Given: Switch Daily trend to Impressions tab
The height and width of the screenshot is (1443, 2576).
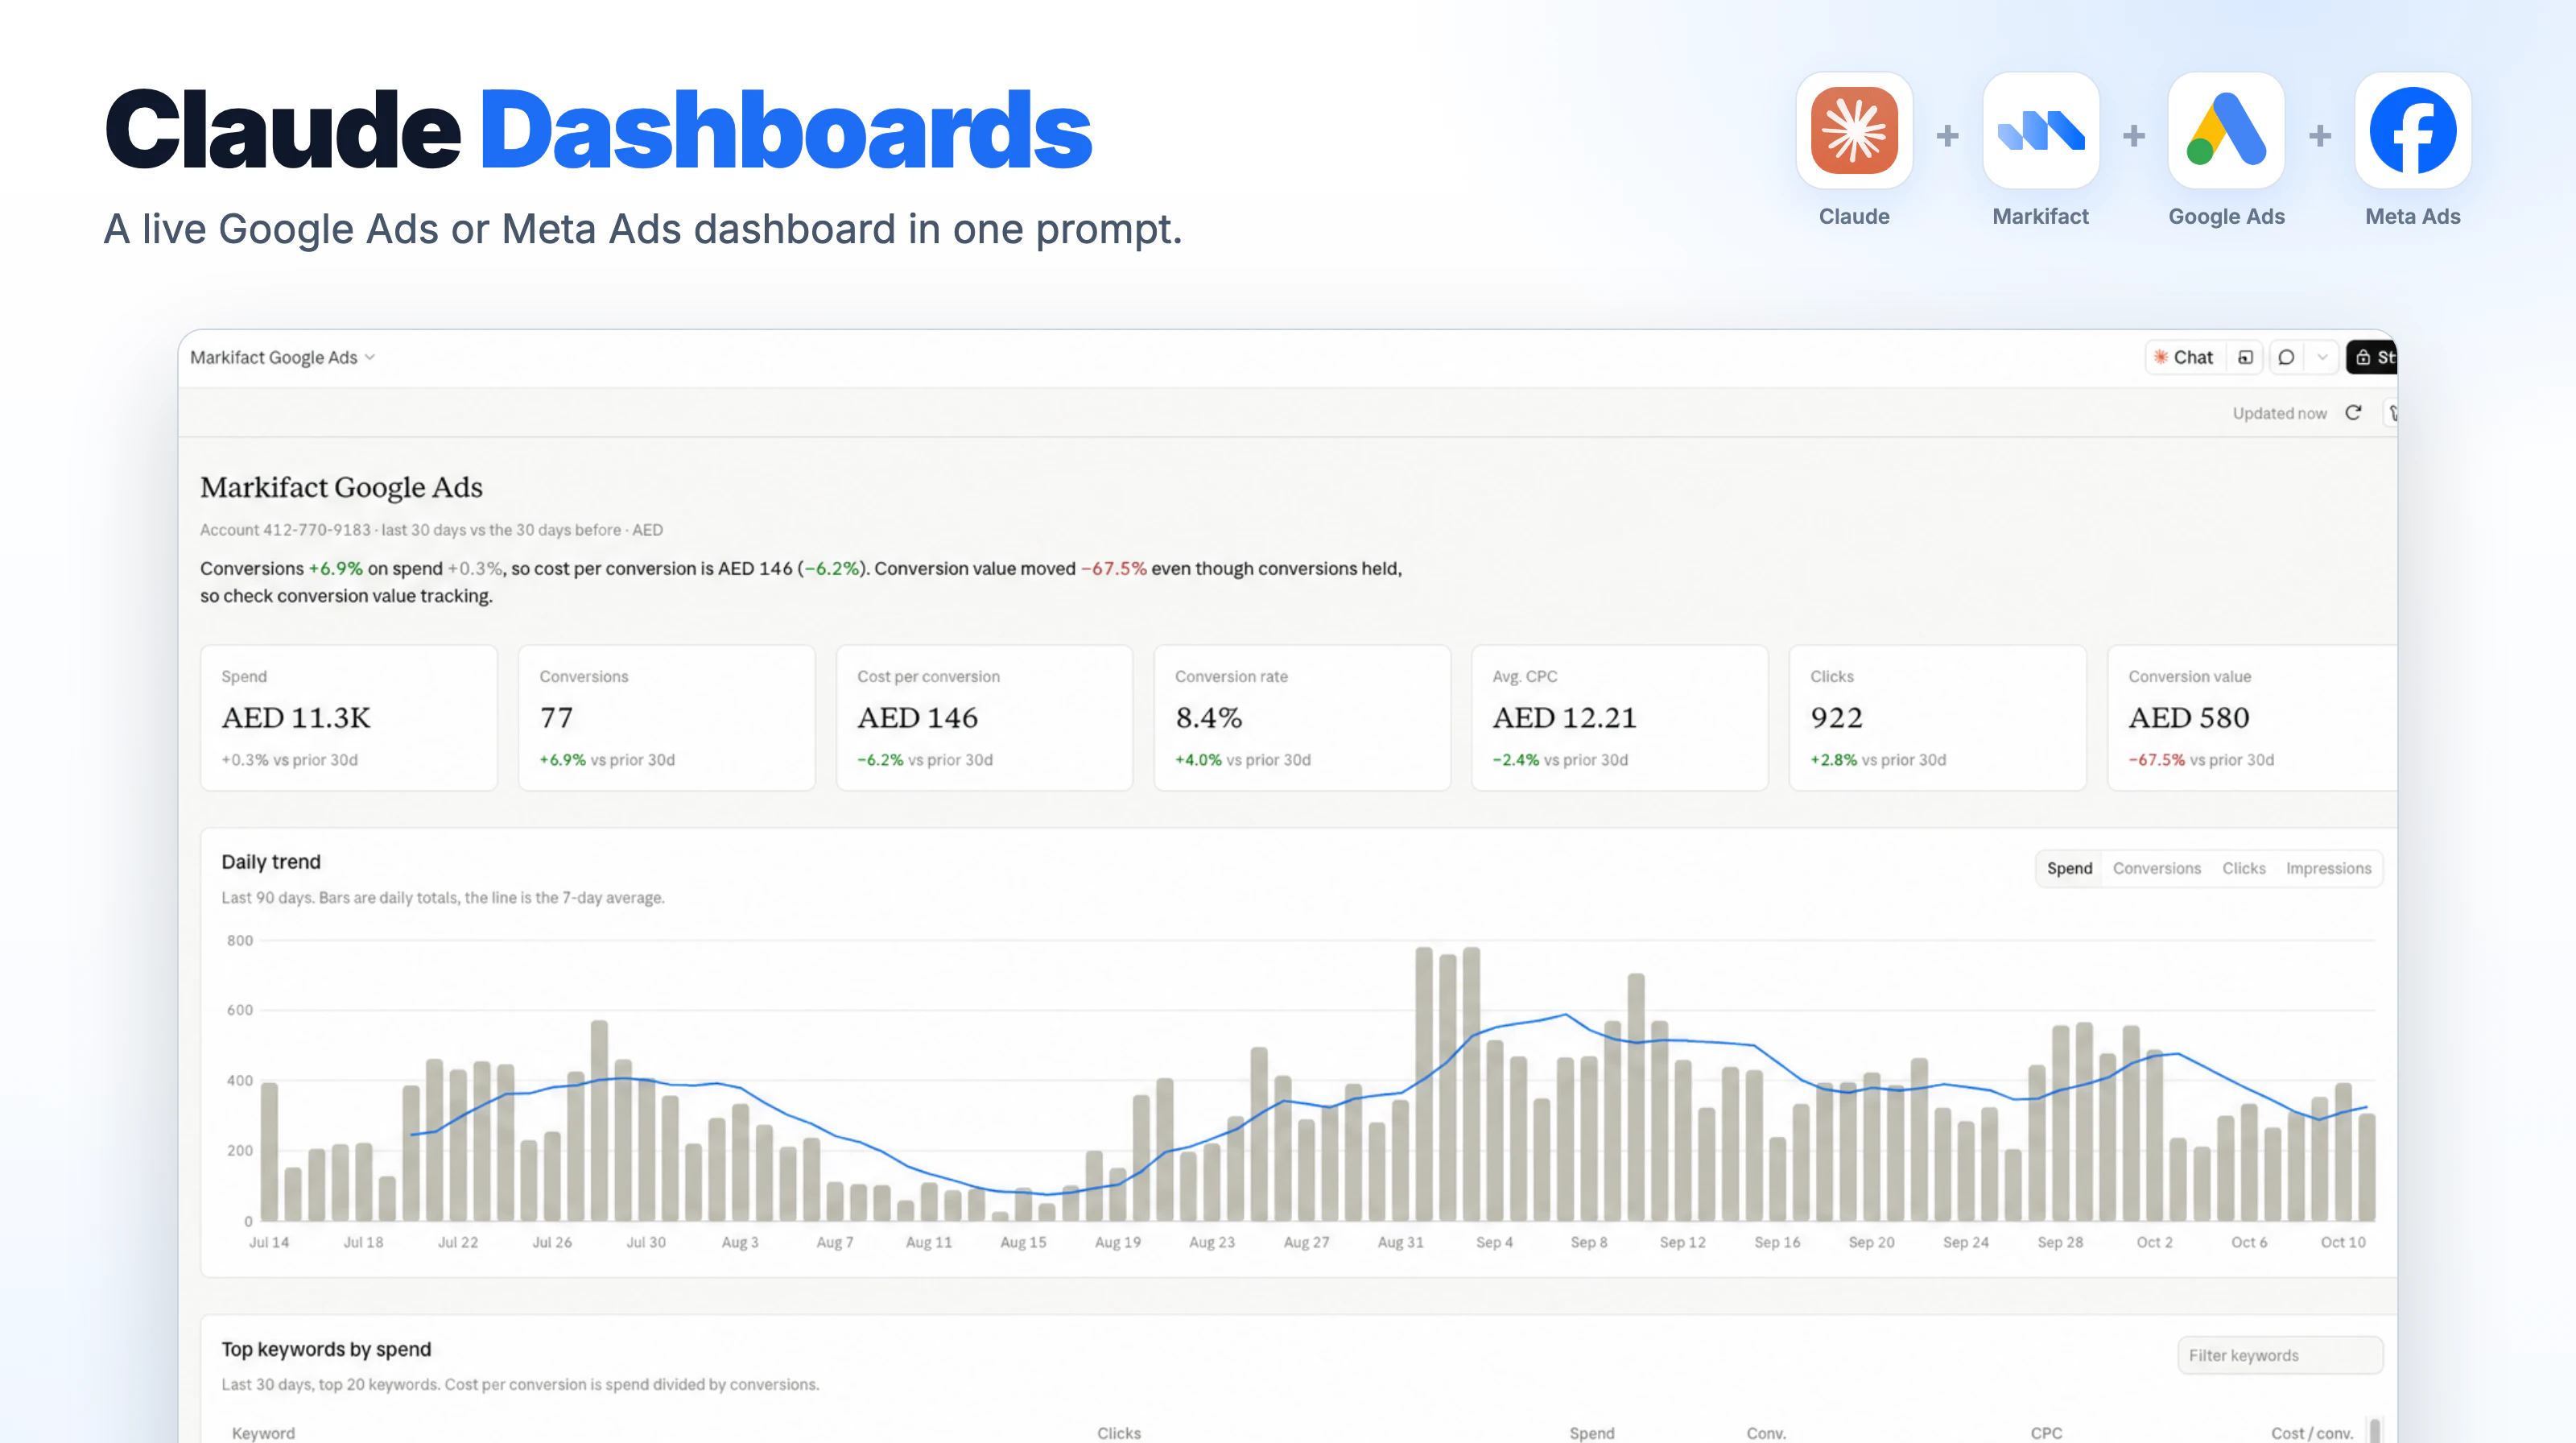Looking at the screenshot, I should [x=2328, y=868].
